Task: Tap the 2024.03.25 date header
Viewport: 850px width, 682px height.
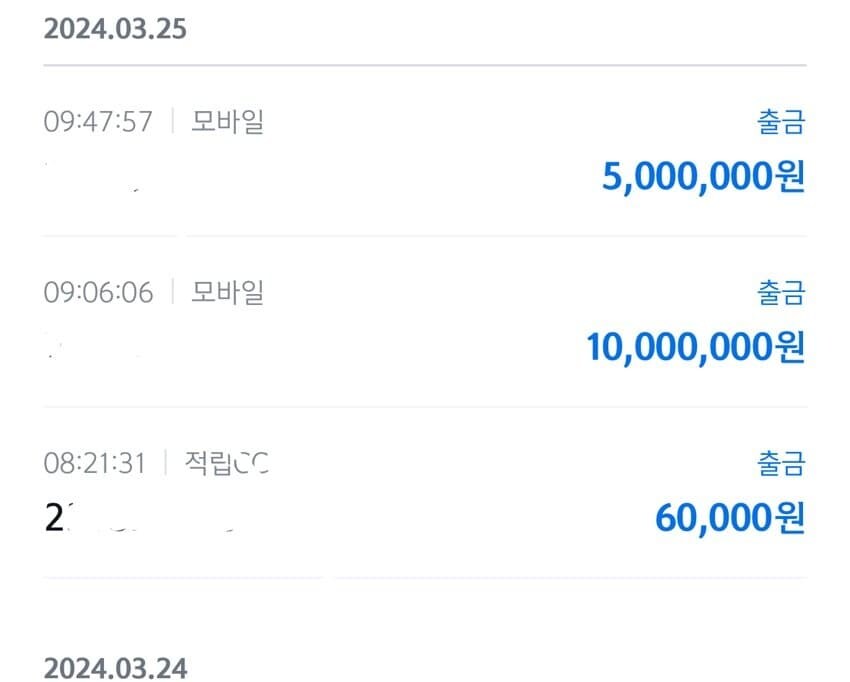Action: click(115, 28)
